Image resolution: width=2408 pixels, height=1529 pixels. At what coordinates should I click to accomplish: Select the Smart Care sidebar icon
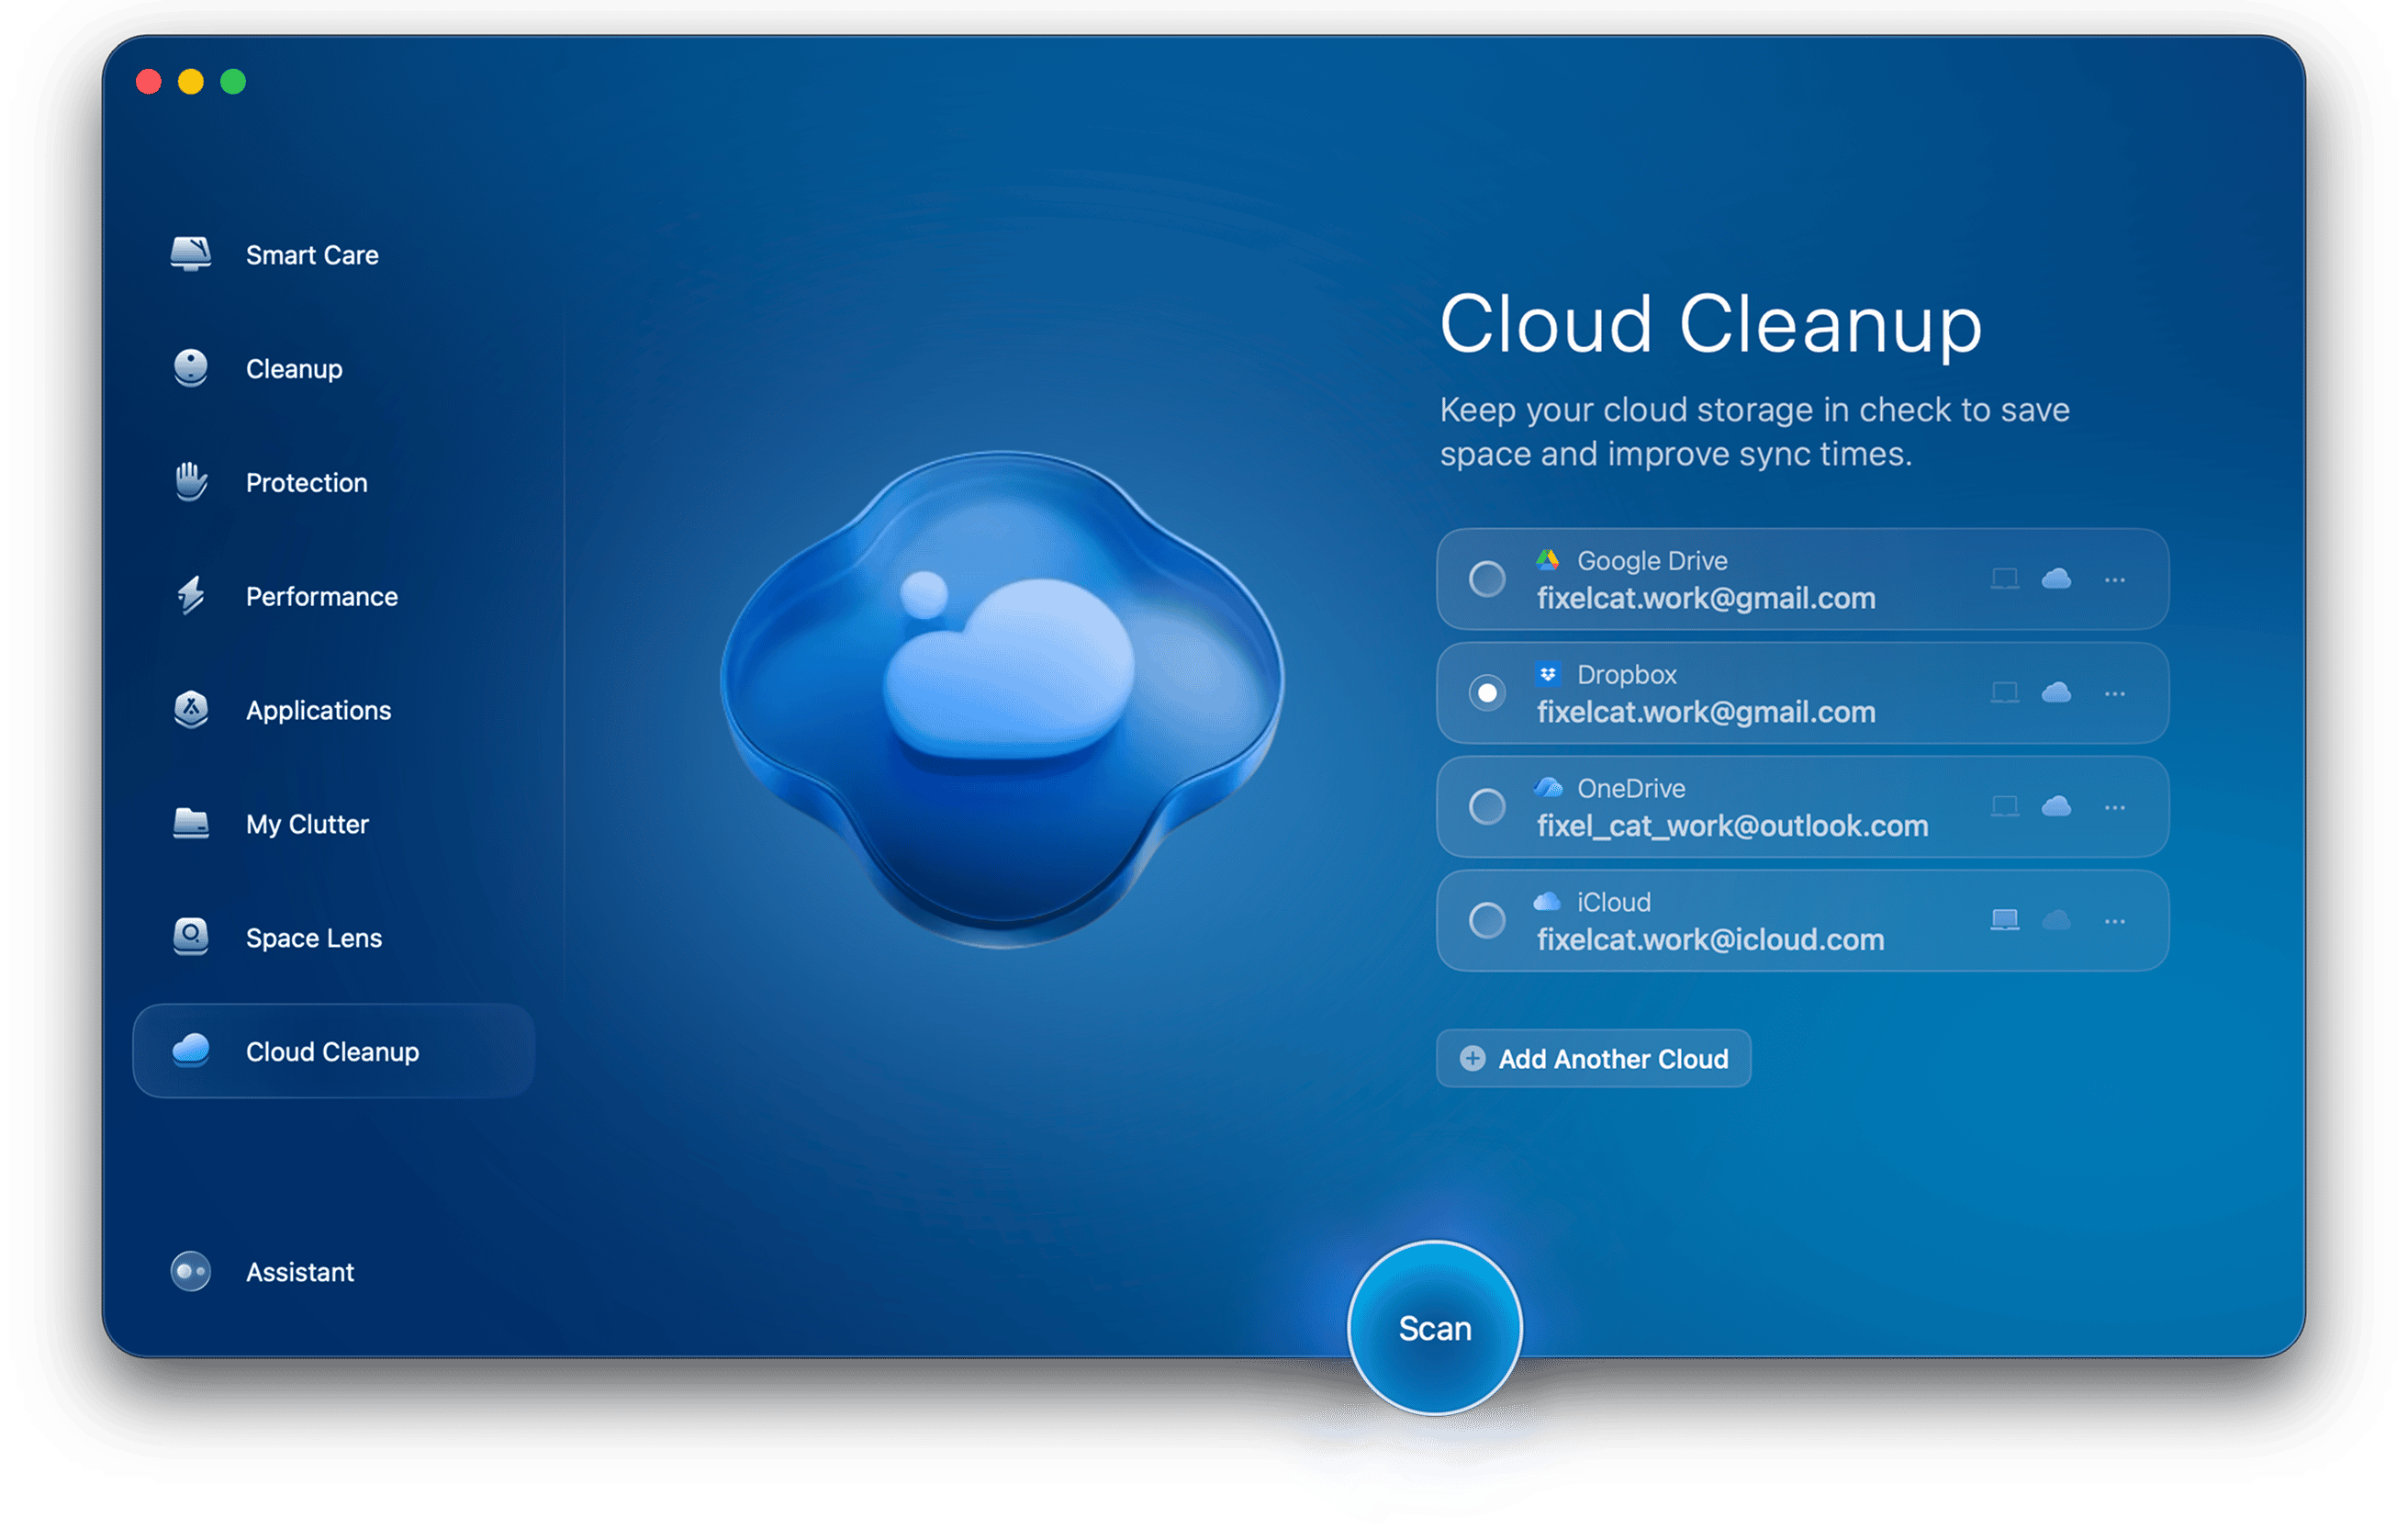pyautogui.click(x=190, y=254)
